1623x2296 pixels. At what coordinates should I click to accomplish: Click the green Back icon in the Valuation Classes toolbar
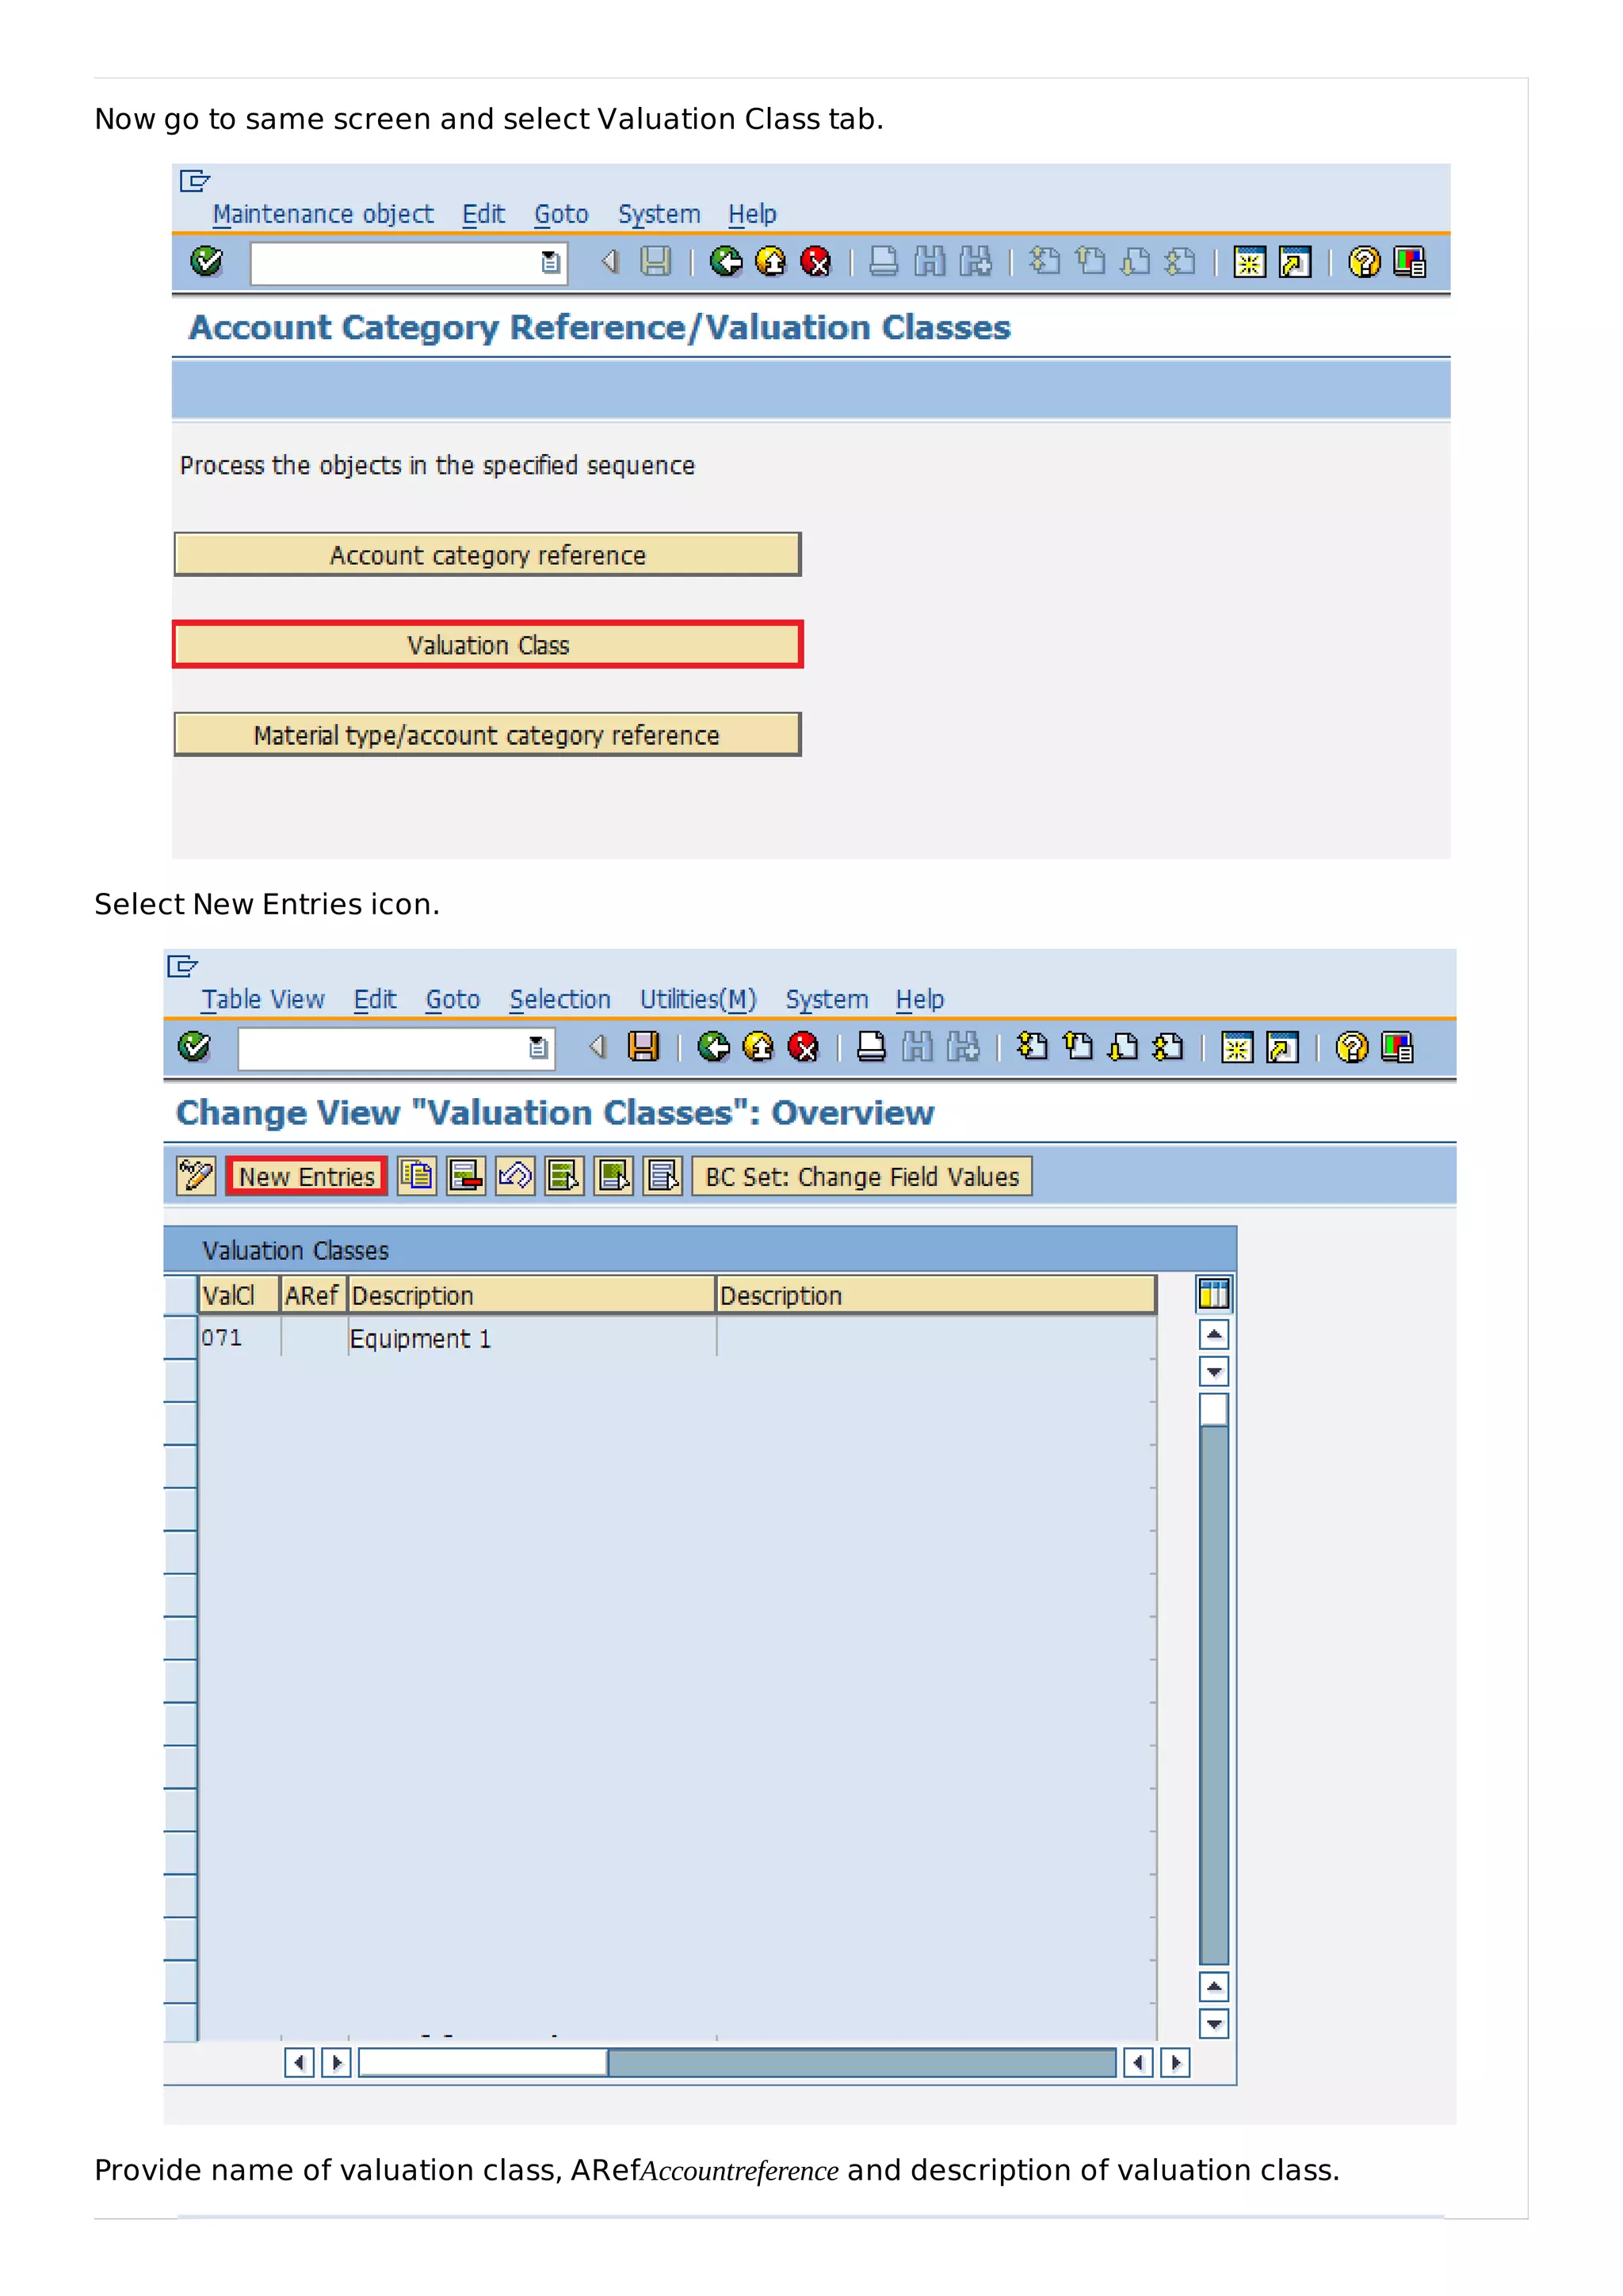tap(714, 1047)
